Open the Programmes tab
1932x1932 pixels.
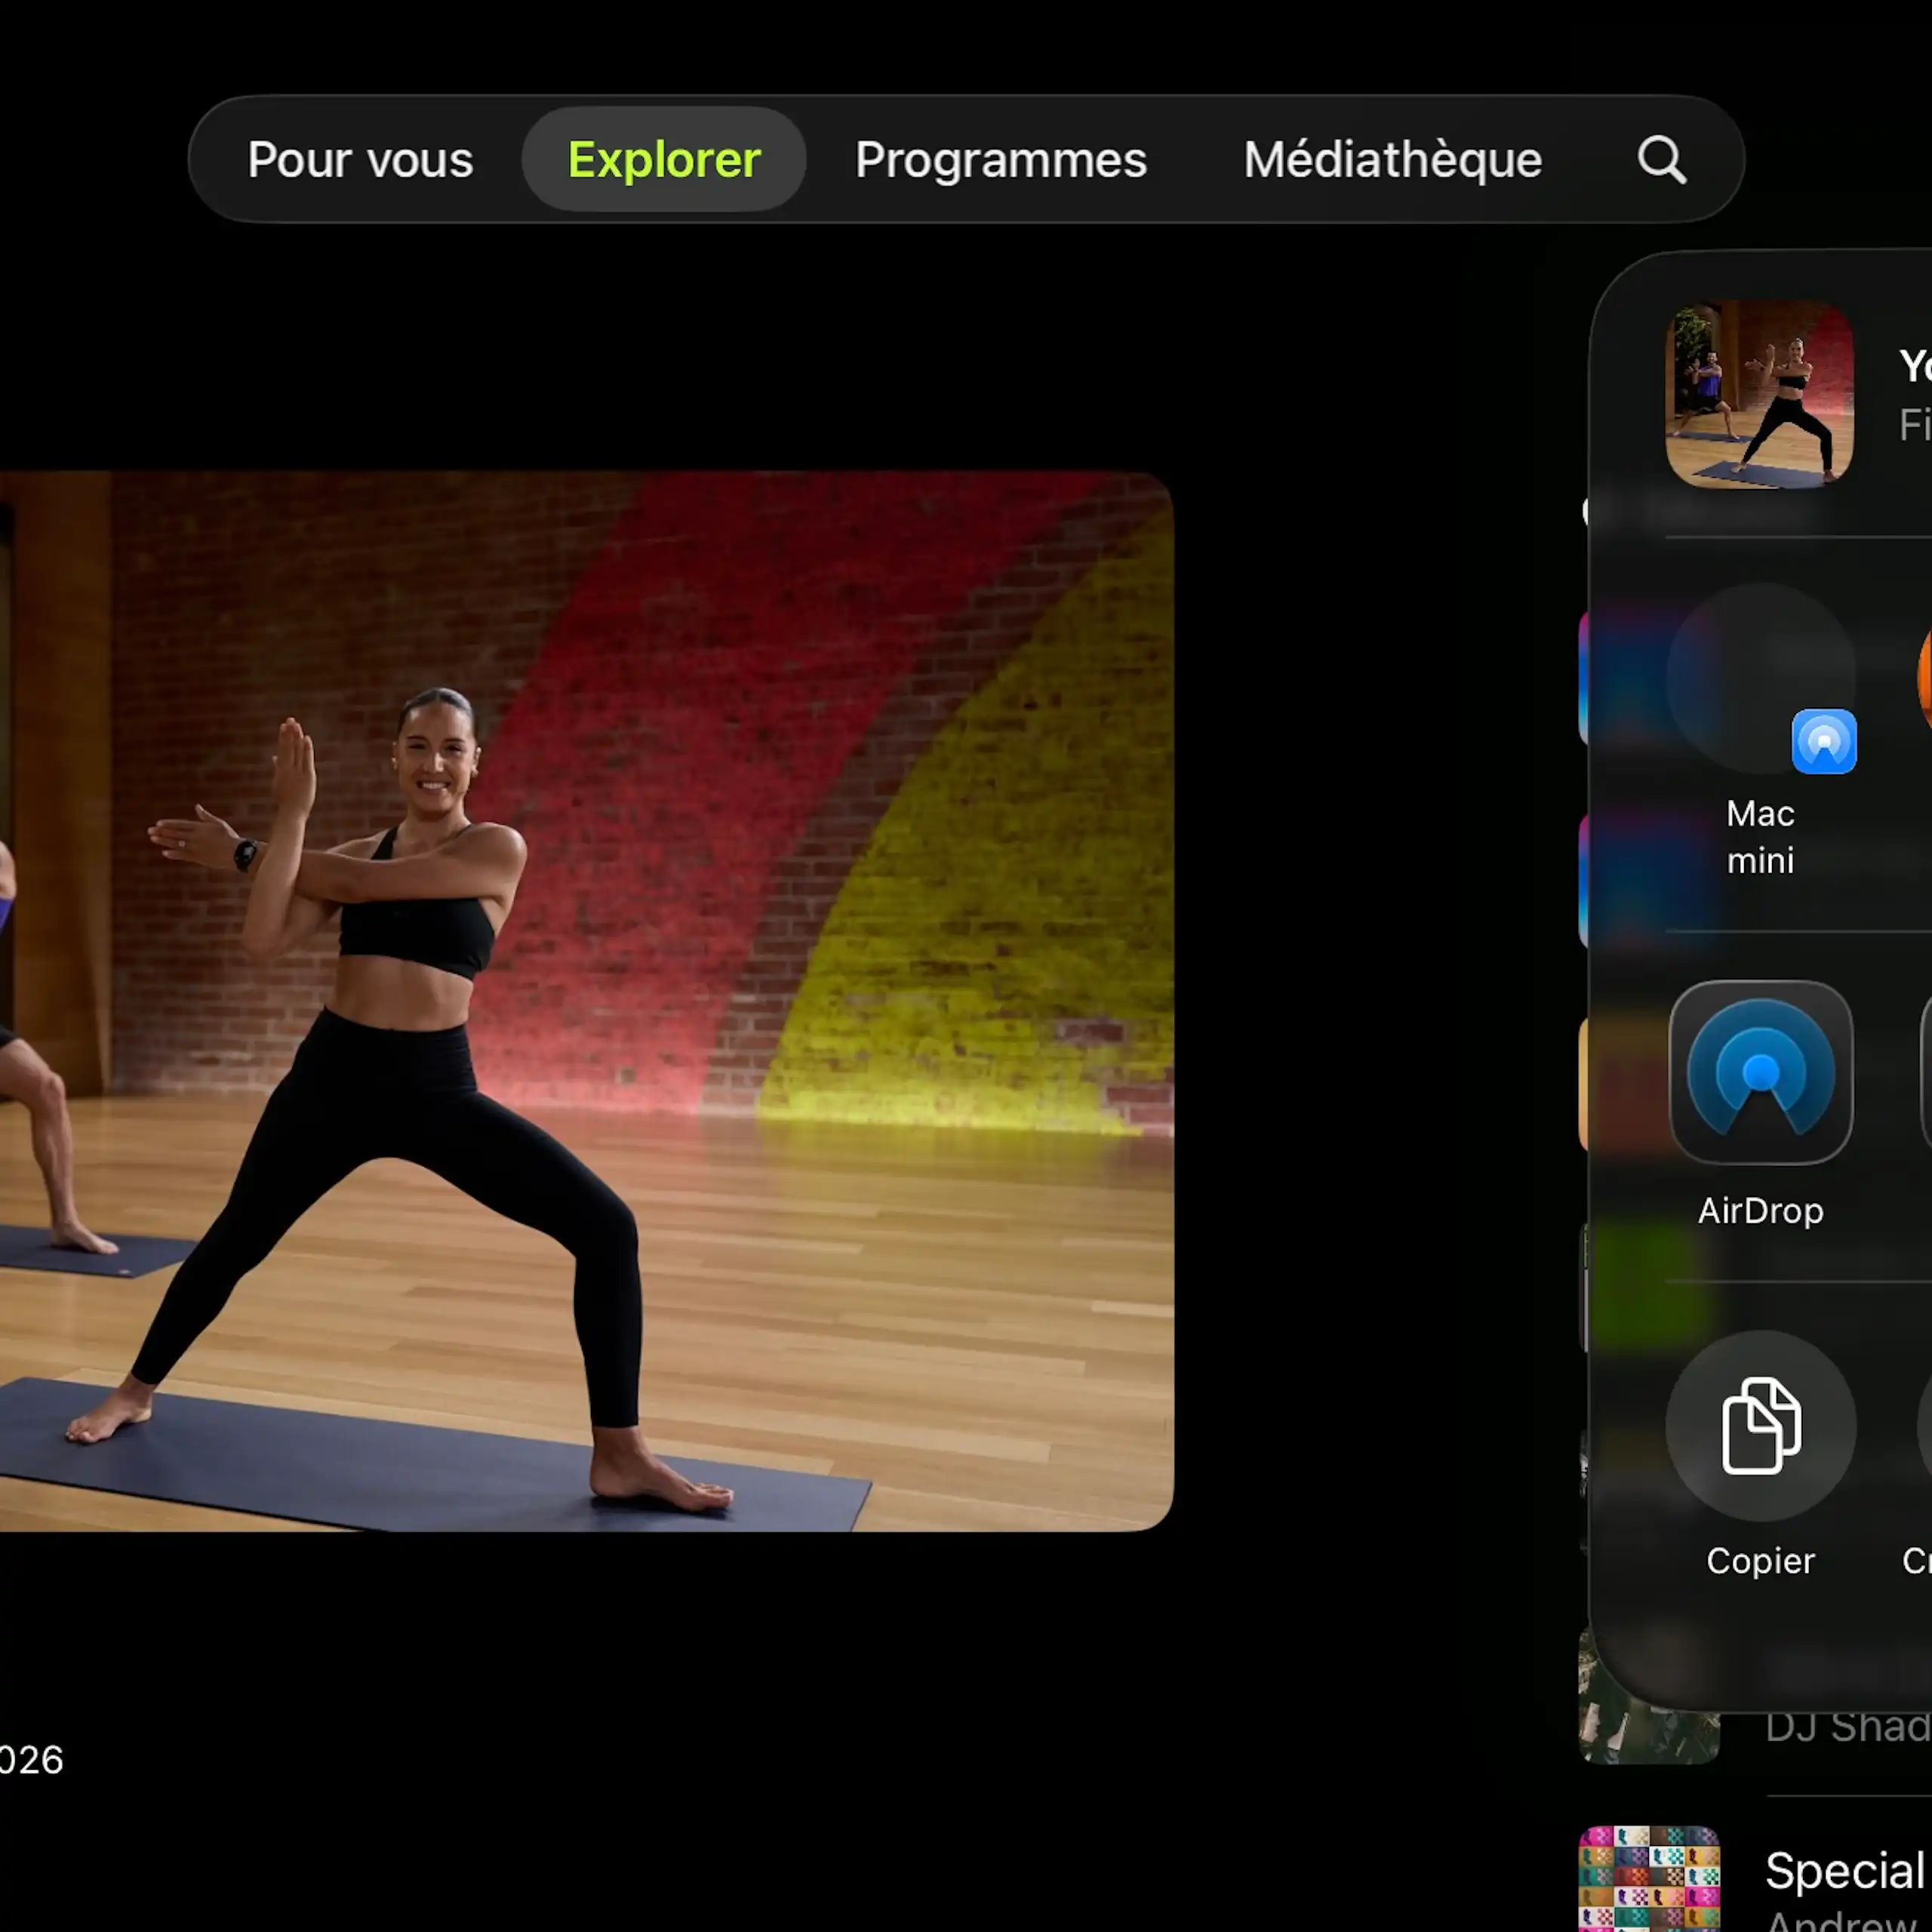click(x=1001, y=160)
